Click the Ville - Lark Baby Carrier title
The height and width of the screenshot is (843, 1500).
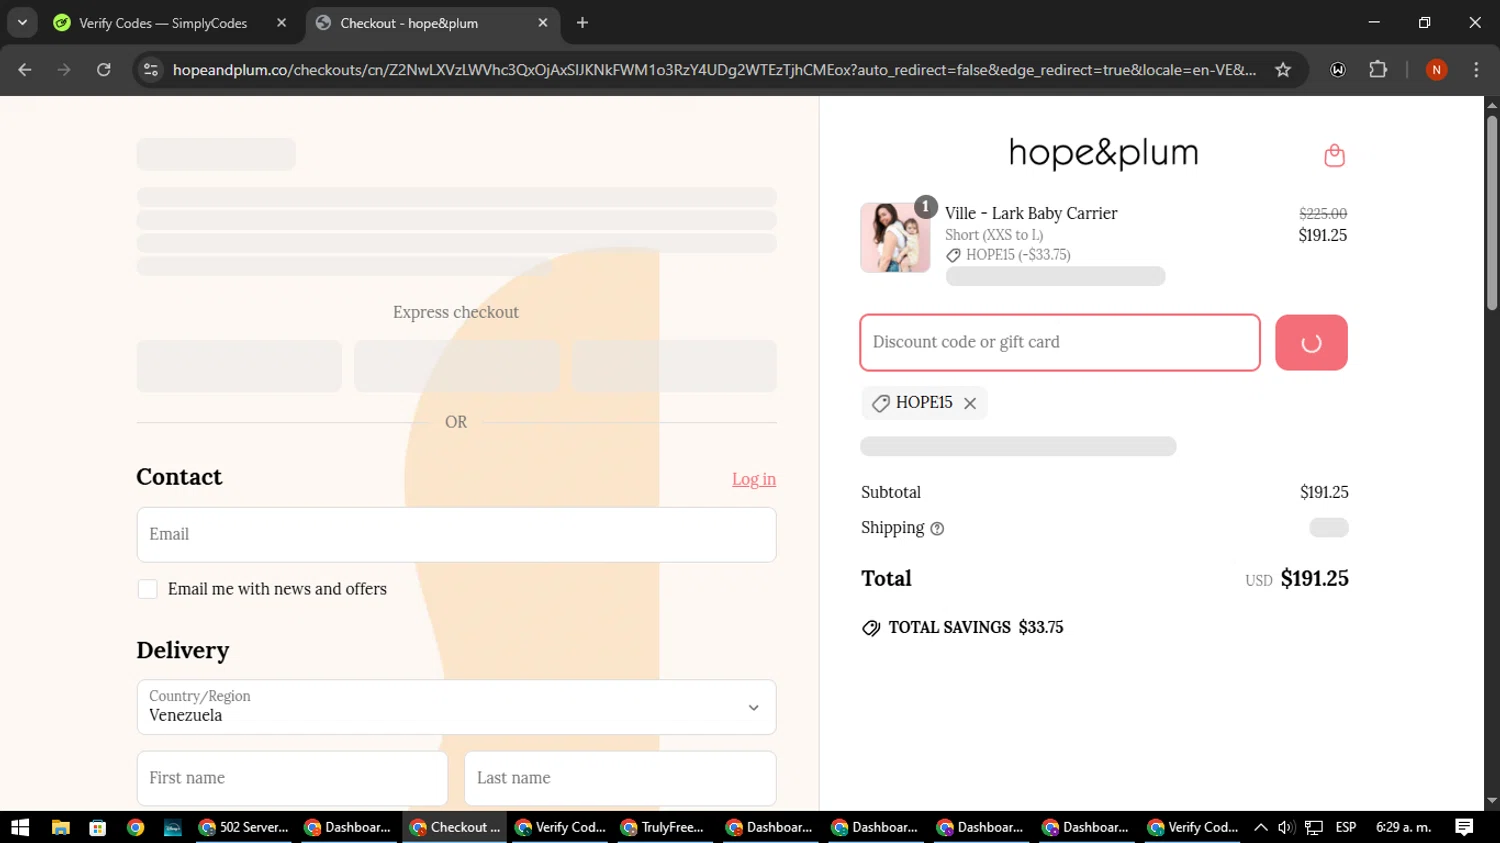[1031, 213]
